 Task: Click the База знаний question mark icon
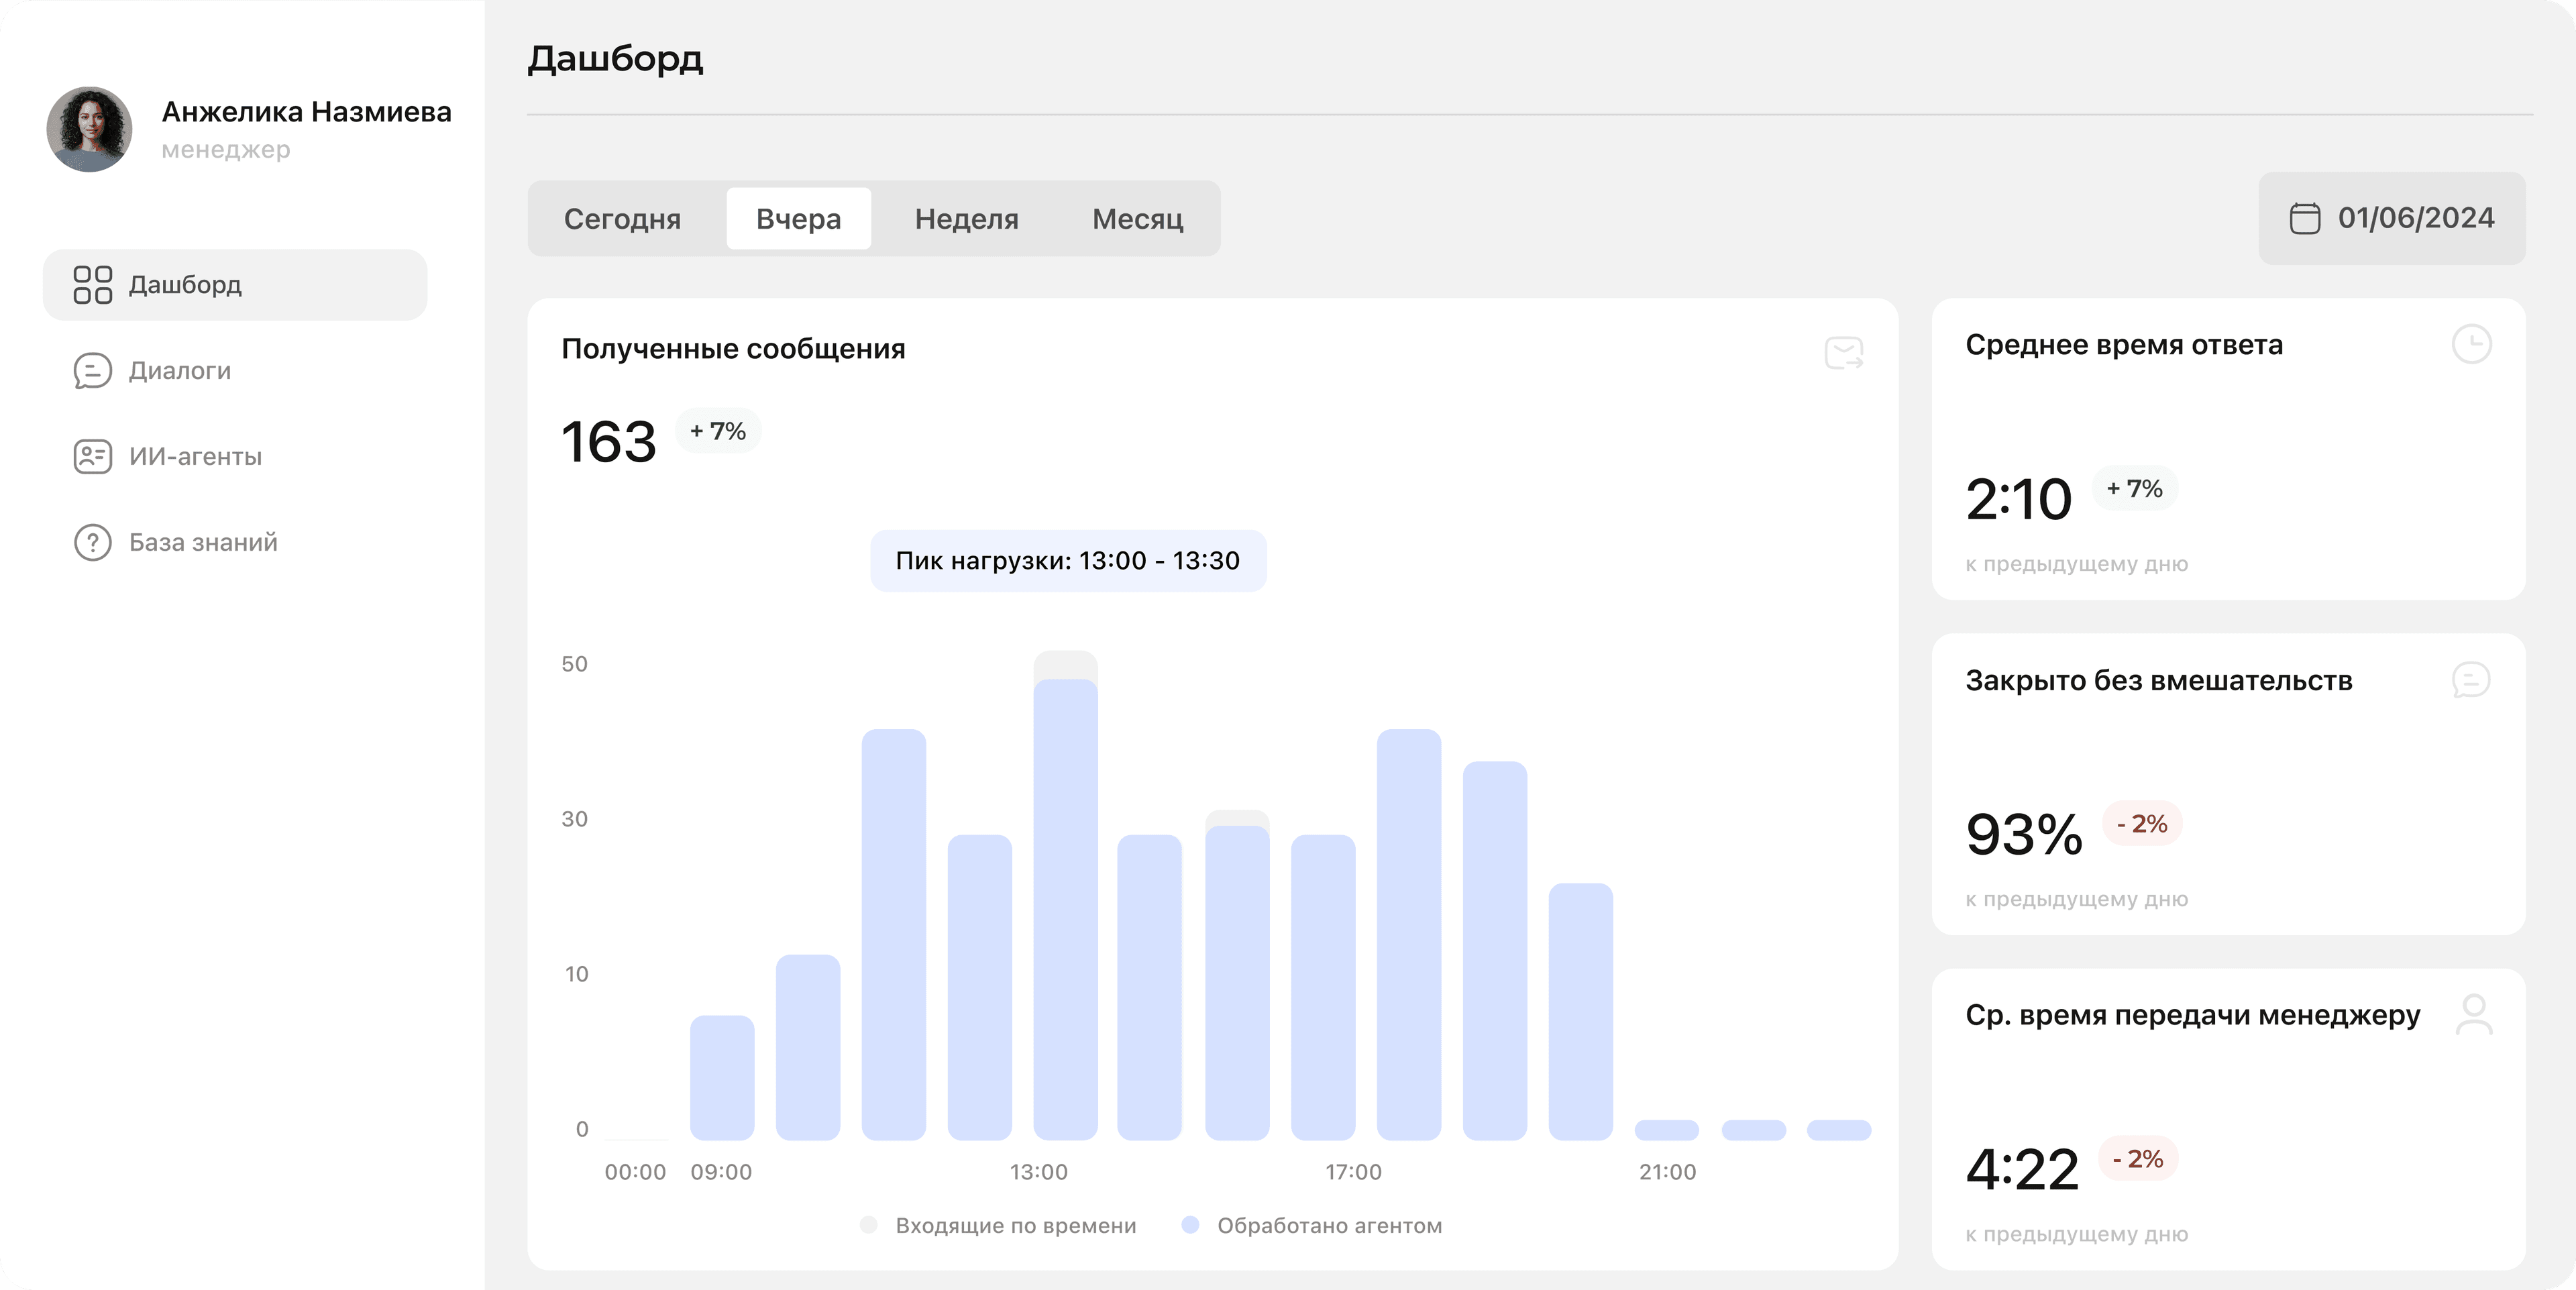(92, 543)
